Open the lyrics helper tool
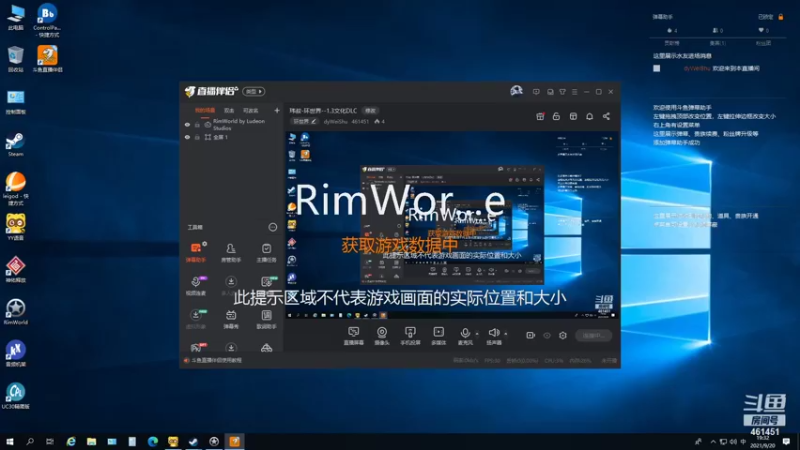Screen dimensions: 800x450 point(266,319)
